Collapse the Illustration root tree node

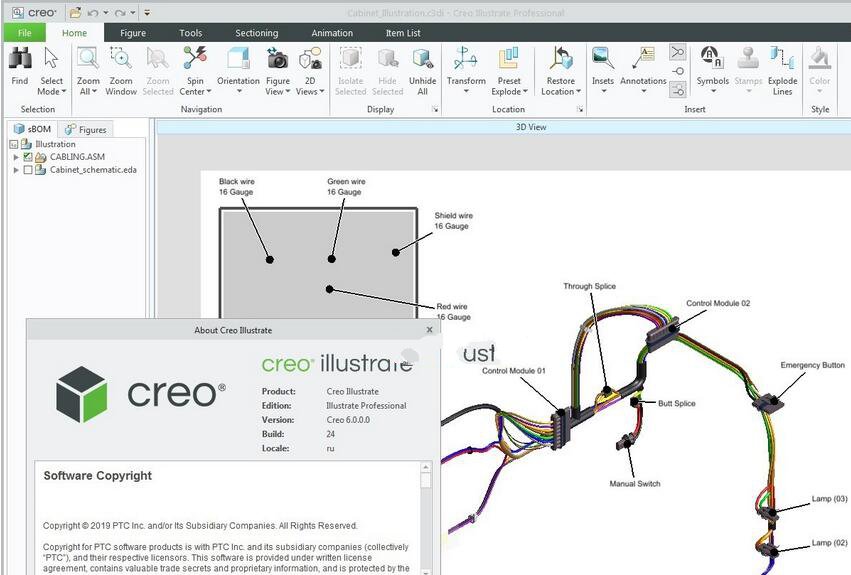tap(14, 144)
